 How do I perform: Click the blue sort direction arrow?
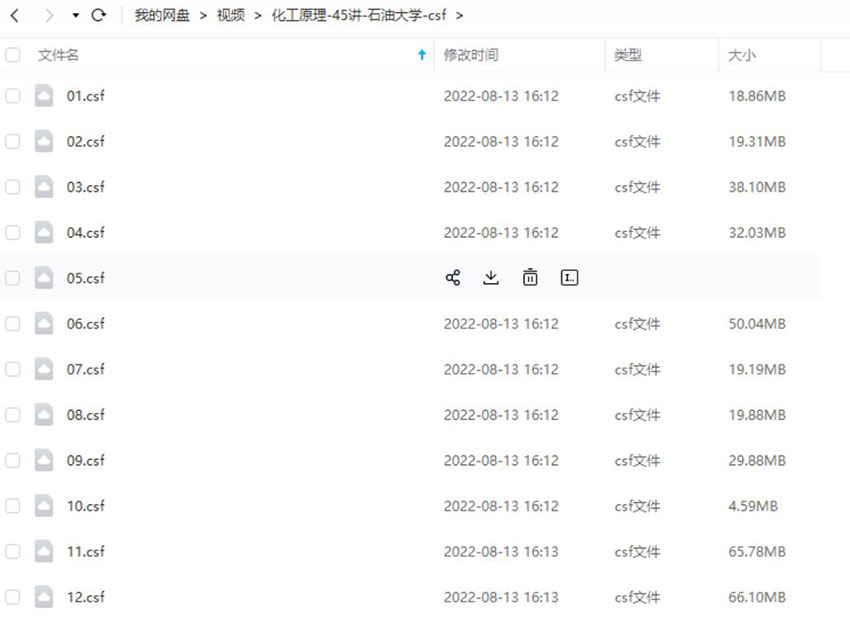(422, 55)
